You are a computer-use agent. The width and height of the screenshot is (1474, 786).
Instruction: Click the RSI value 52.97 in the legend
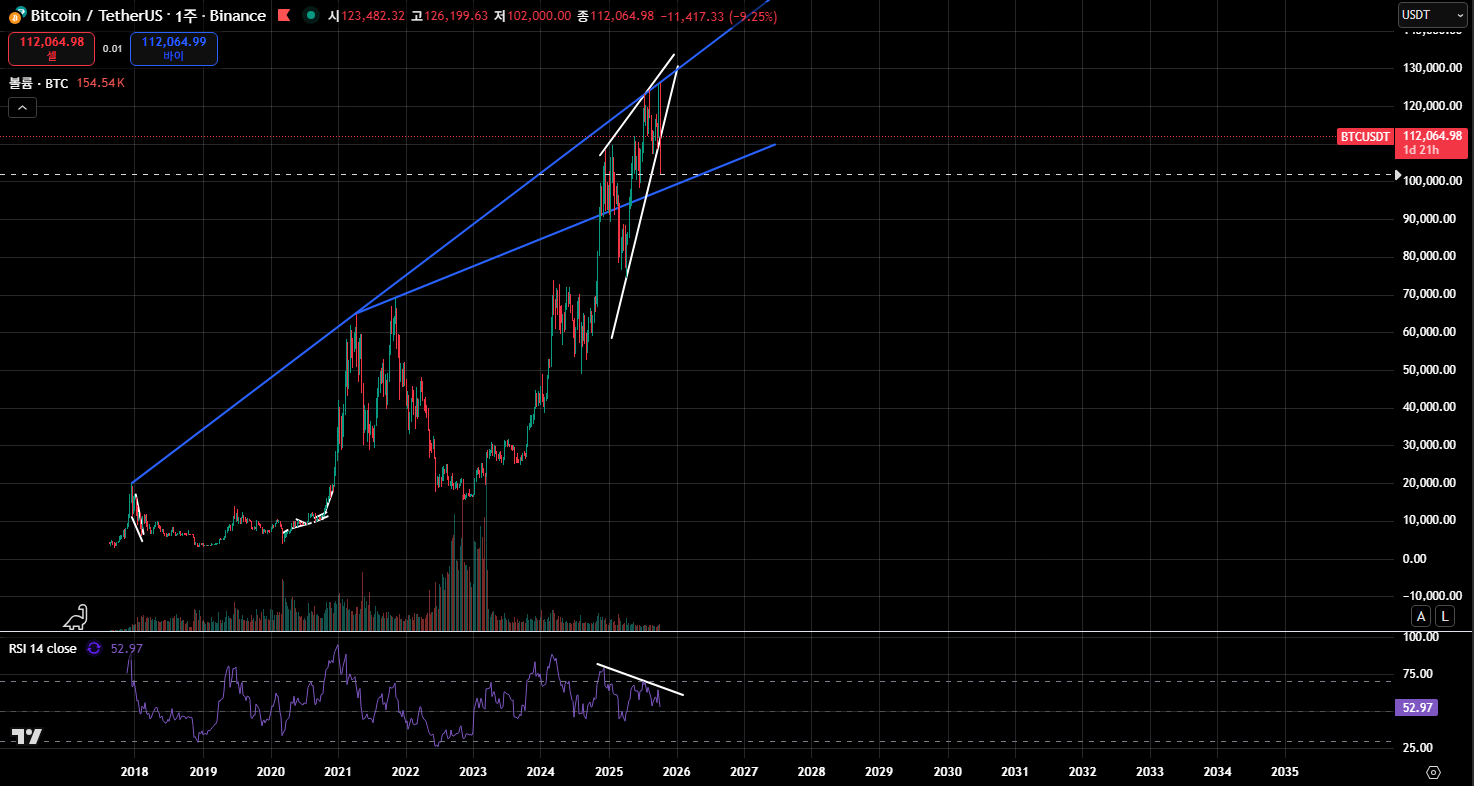point(125,648)
